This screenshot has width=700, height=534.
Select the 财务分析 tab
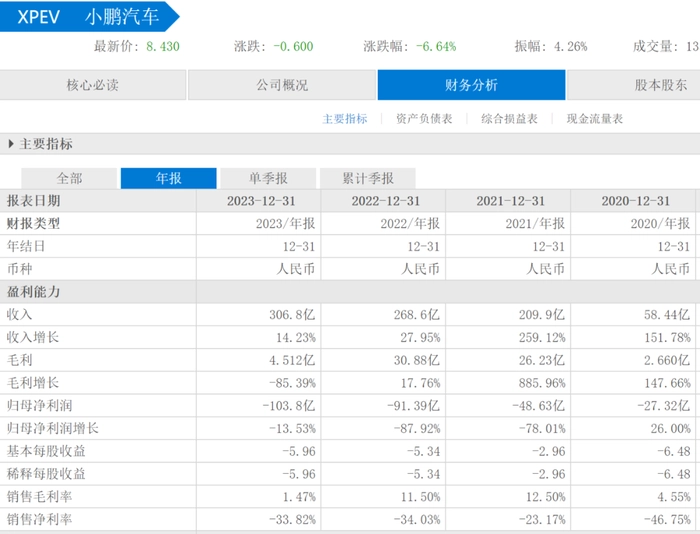point(471,85)
